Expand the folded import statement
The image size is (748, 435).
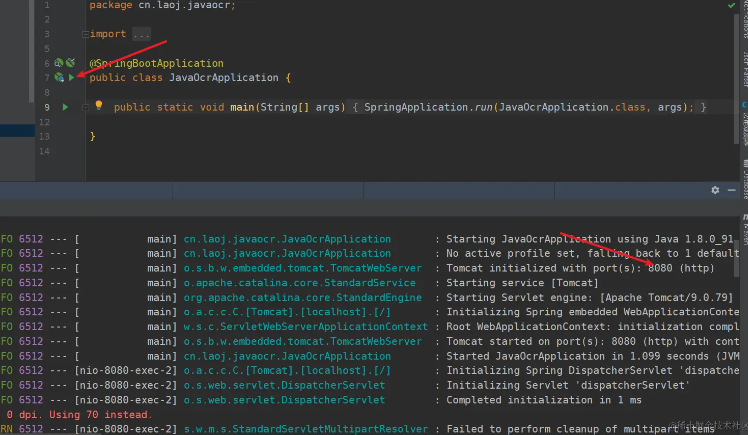click(85, 34)
